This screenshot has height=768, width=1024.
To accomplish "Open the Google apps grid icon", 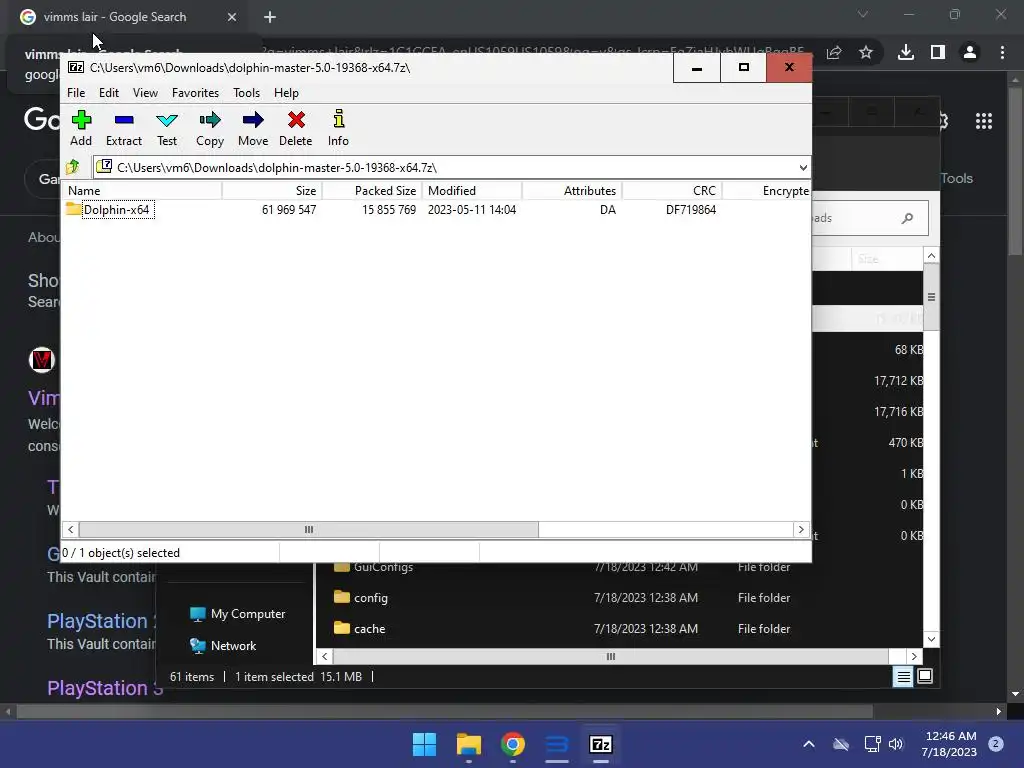I will tap(984, 121).
